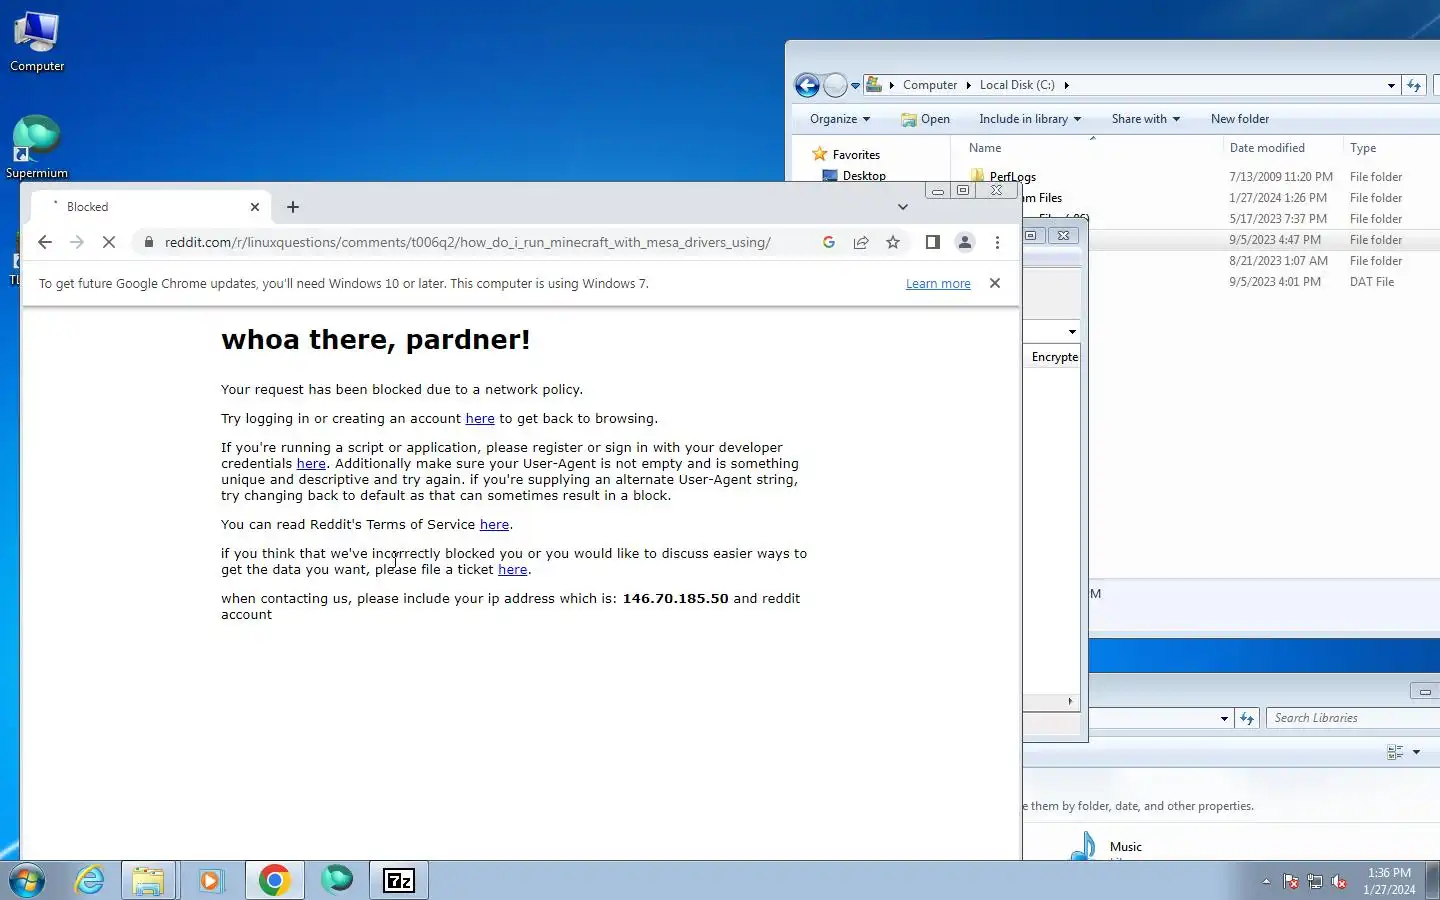The height and width of the screenshot is (900, 1440).
Task: Open the Chrome profile avatar menu
Action: 965,242
